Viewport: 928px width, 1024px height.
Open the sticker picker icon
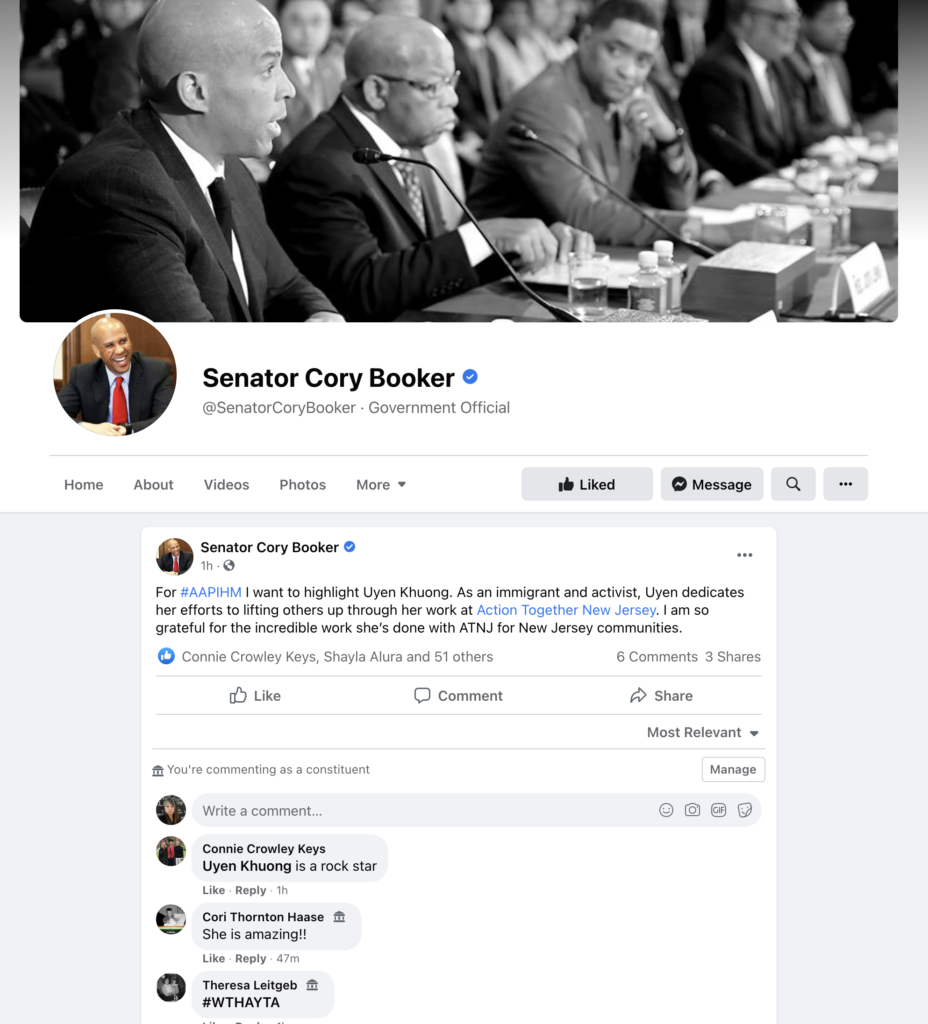pos(744,810)
